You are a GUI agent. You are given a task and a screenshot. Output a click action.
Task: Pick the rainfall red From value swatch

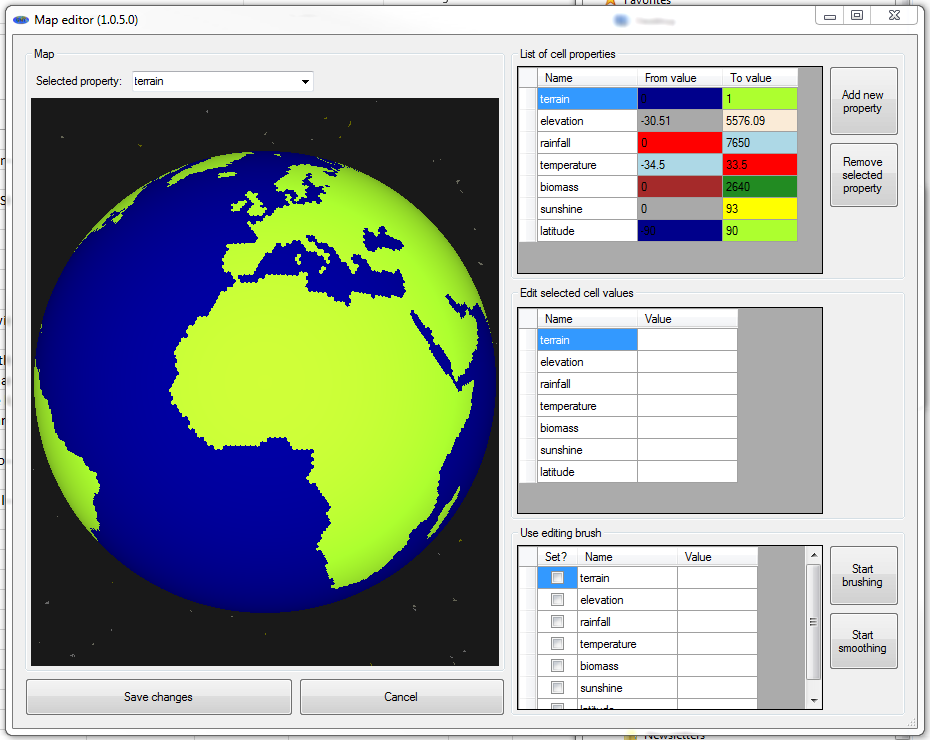click(679, 143)
